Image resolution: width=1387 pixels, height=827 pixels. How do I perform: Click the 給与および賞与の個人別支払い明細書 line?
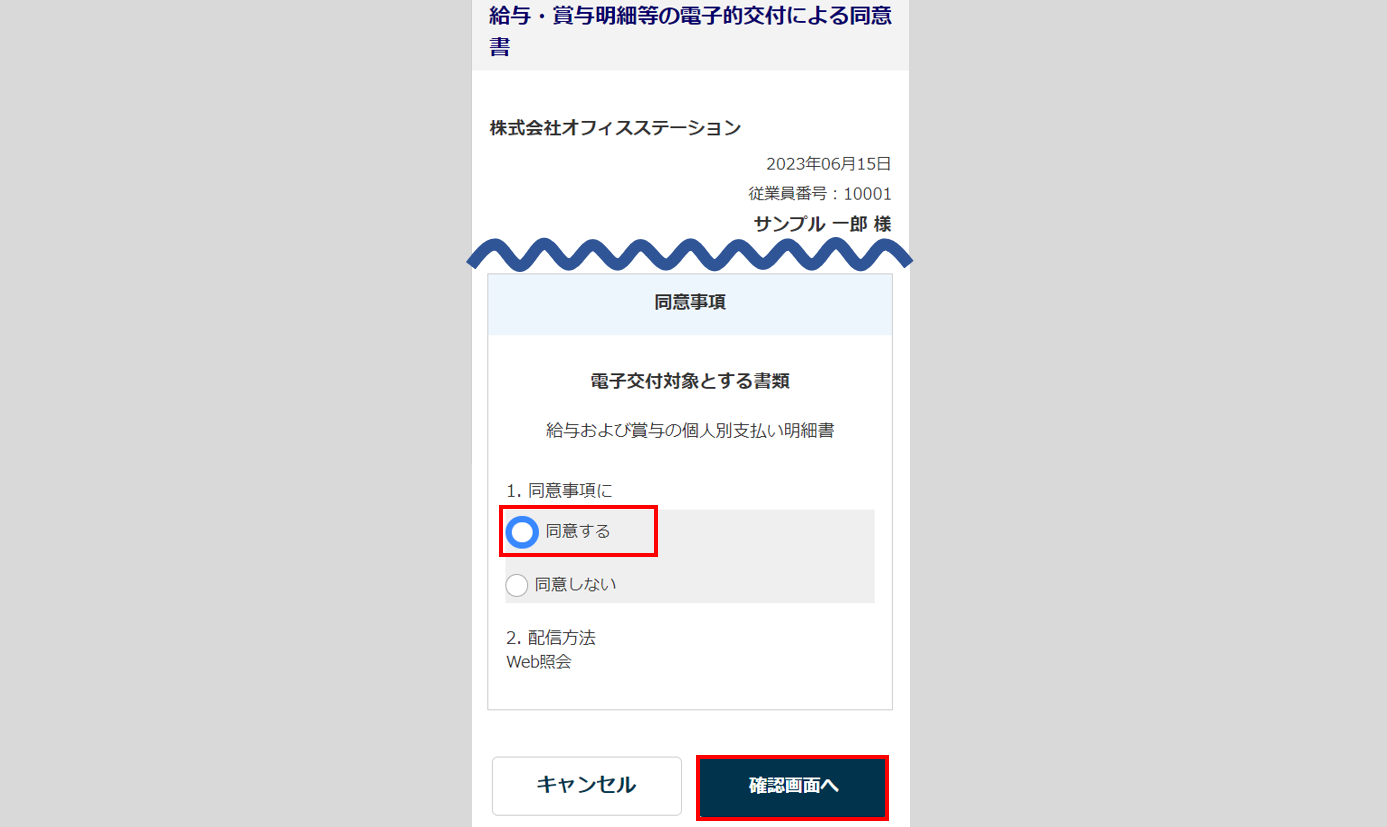[690, 431]
